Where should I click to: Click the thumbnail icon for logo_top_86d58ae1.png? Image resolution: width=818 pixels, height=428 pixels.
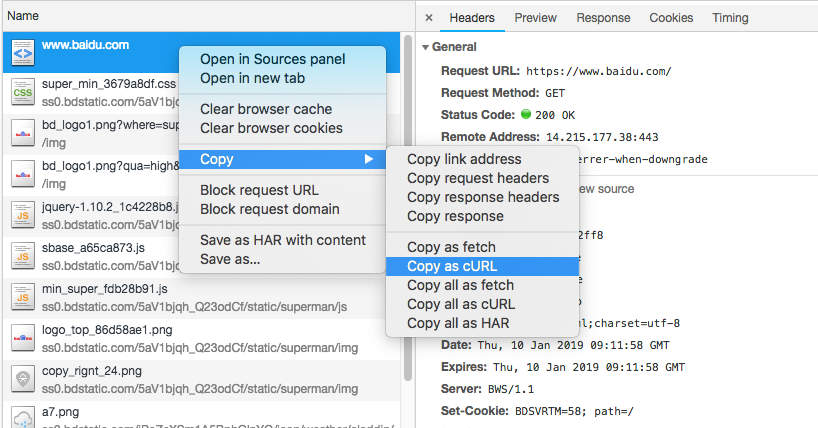[22, 338]
